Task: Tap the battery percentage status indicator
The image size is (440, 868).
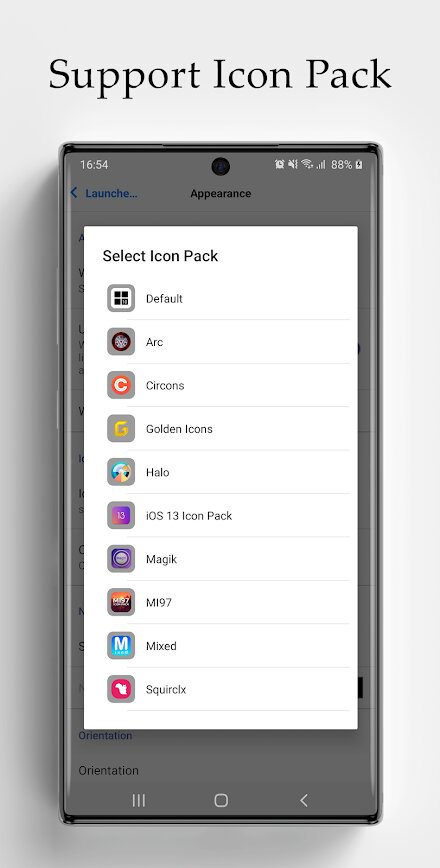Action: [341, 164]
